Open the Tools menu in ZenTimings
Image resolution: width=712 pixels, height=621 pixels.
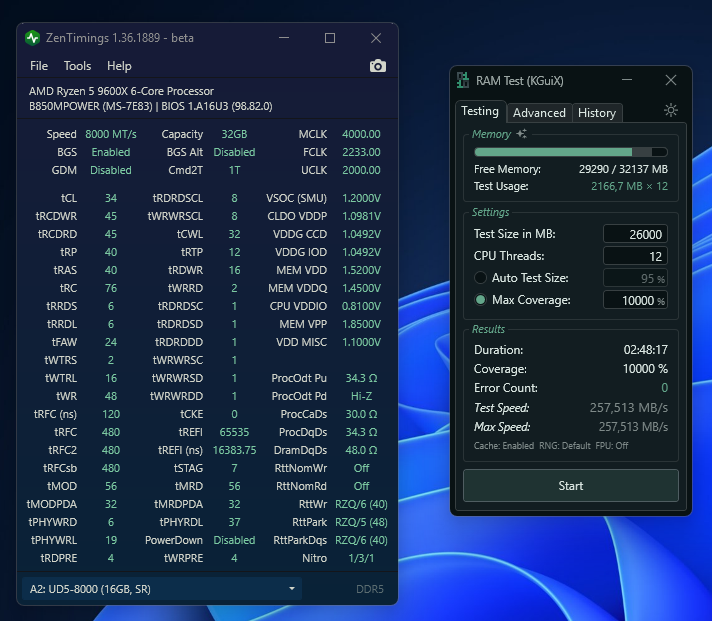(x=77, y=66)
